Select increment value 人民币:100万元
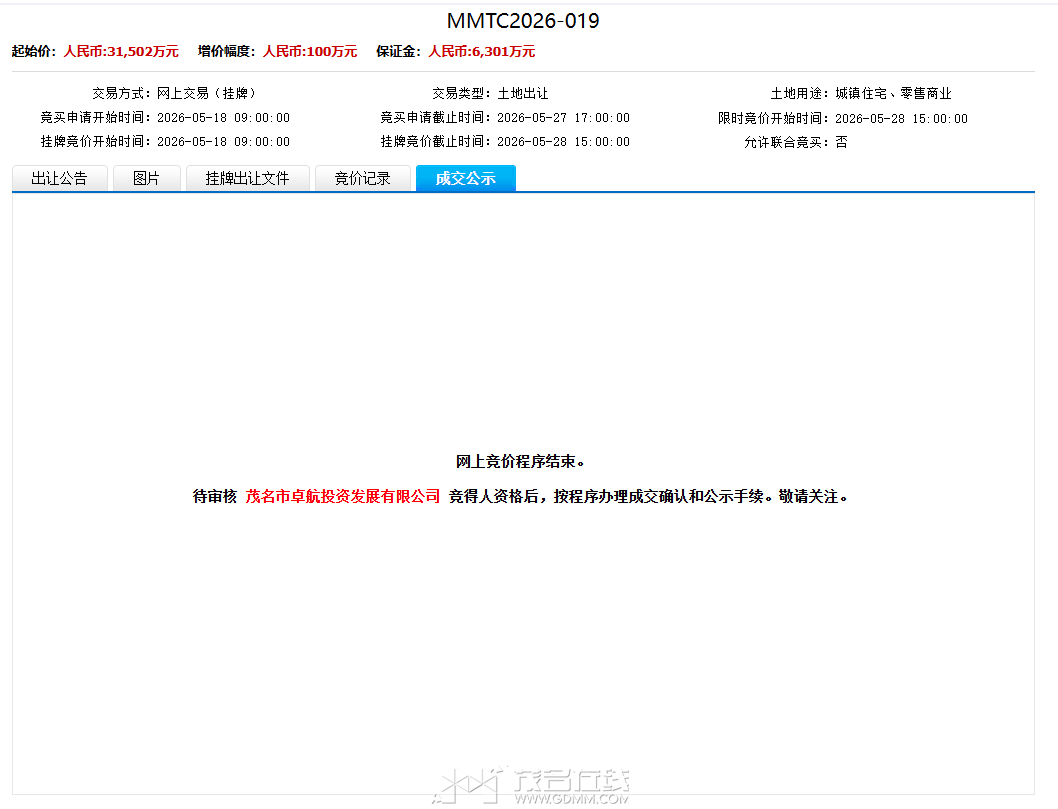 310,51
